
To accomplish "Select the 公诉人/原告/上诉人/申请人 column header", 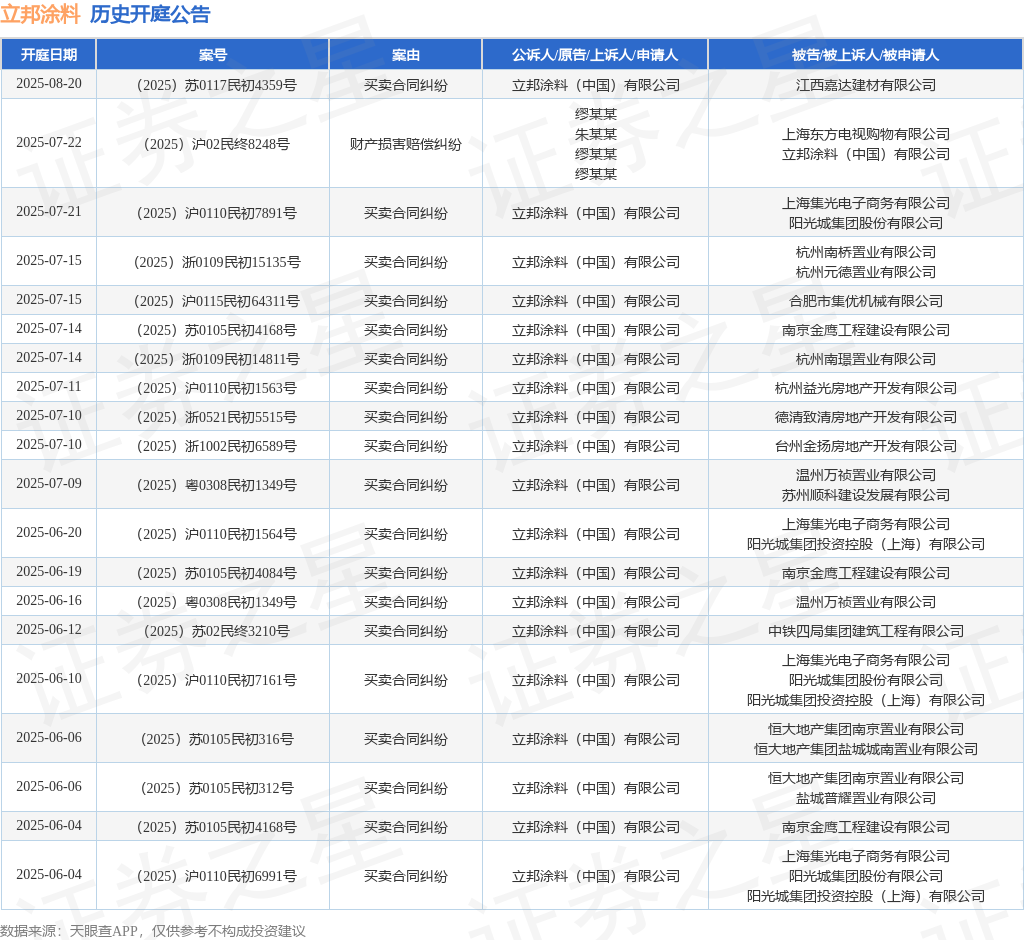I will click(595, 55).
